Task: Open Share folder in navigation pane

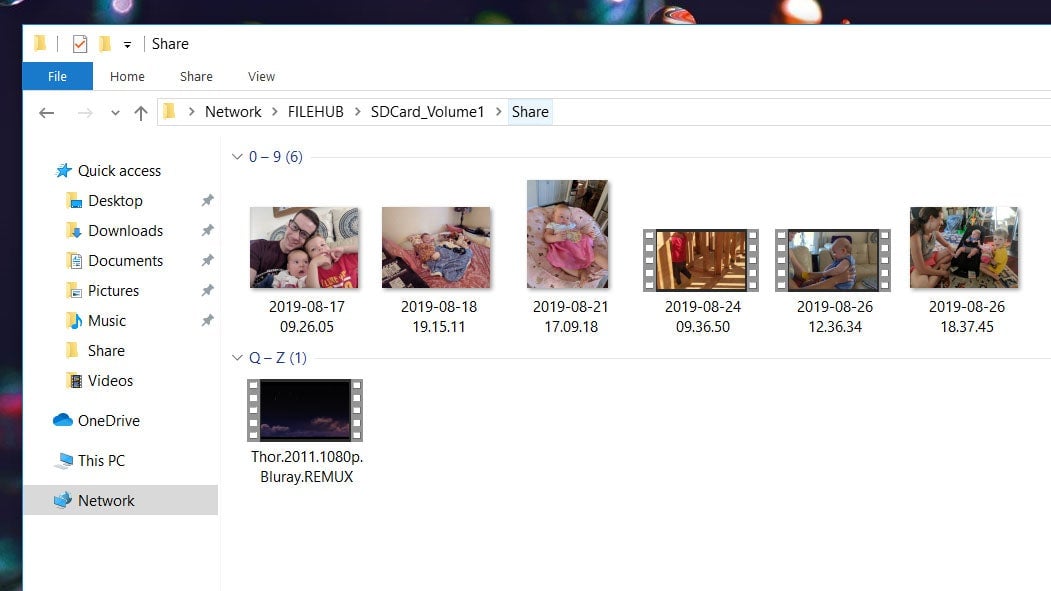Action: (106, 351)
